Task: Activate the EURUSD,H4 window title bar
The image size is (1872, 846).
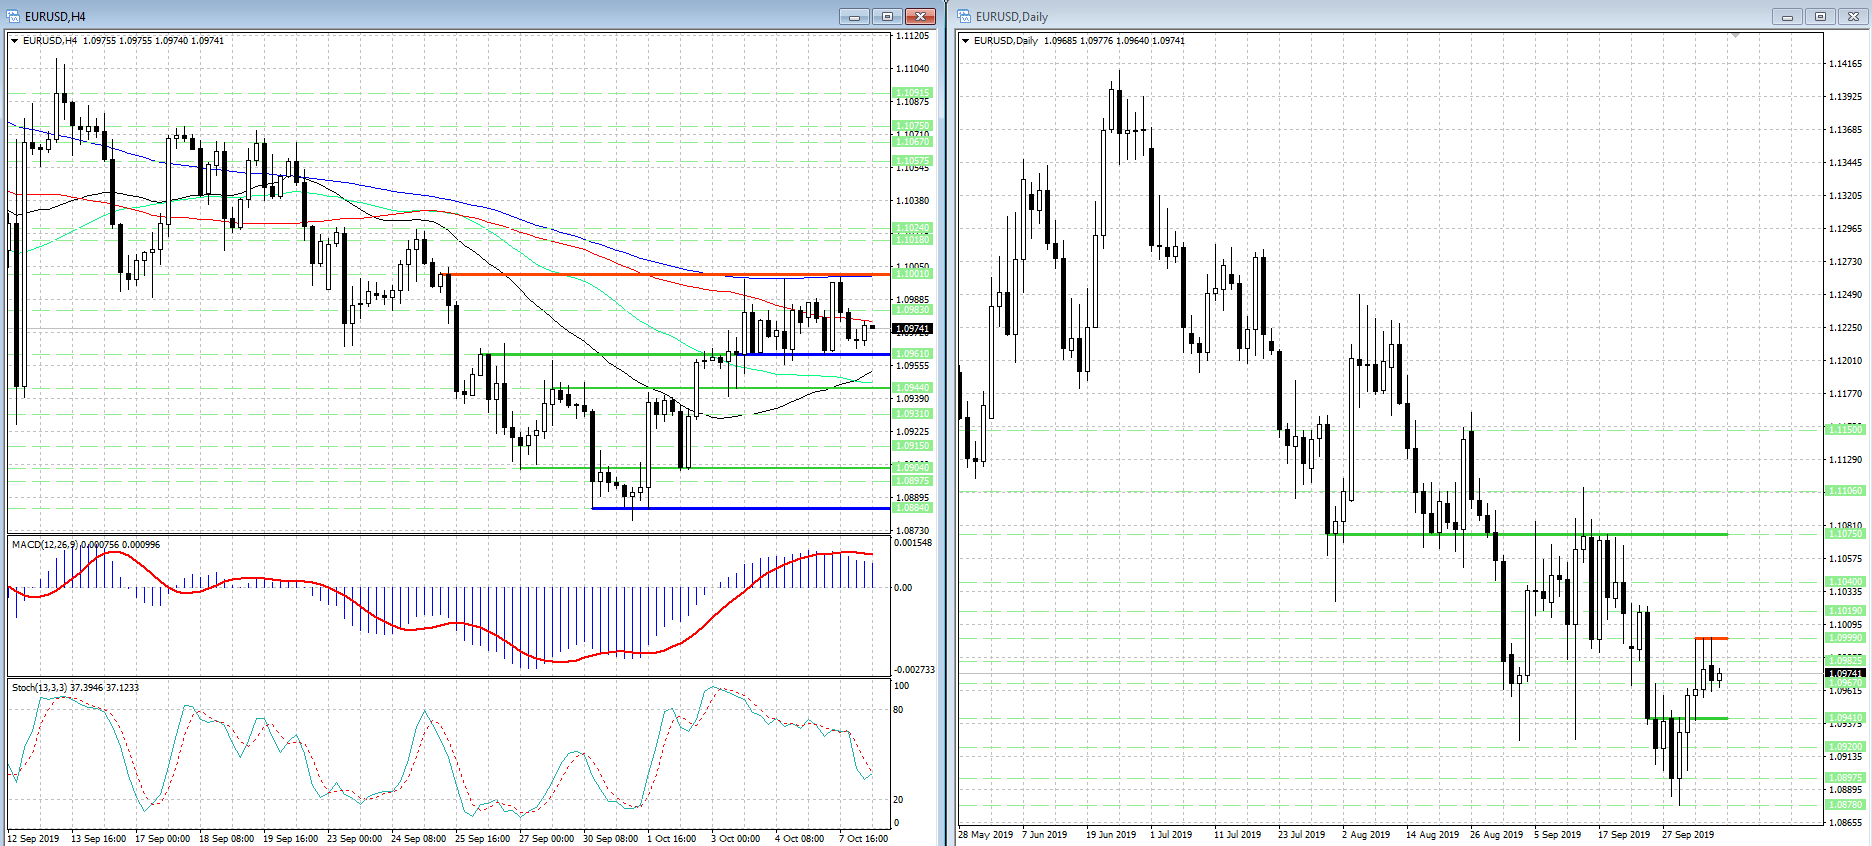Action: [x=400, y=16]
